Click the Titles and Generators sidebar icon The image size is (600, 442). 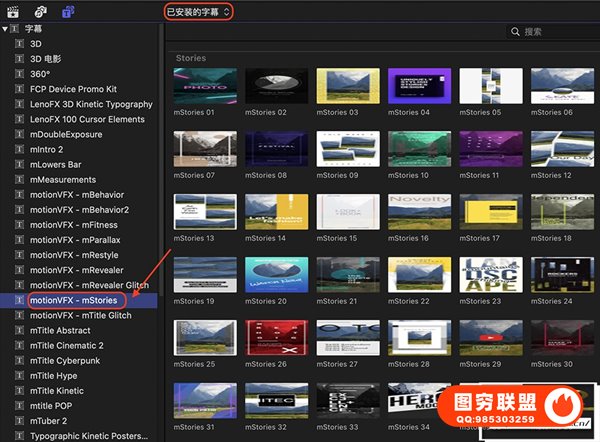coord(68,11)
